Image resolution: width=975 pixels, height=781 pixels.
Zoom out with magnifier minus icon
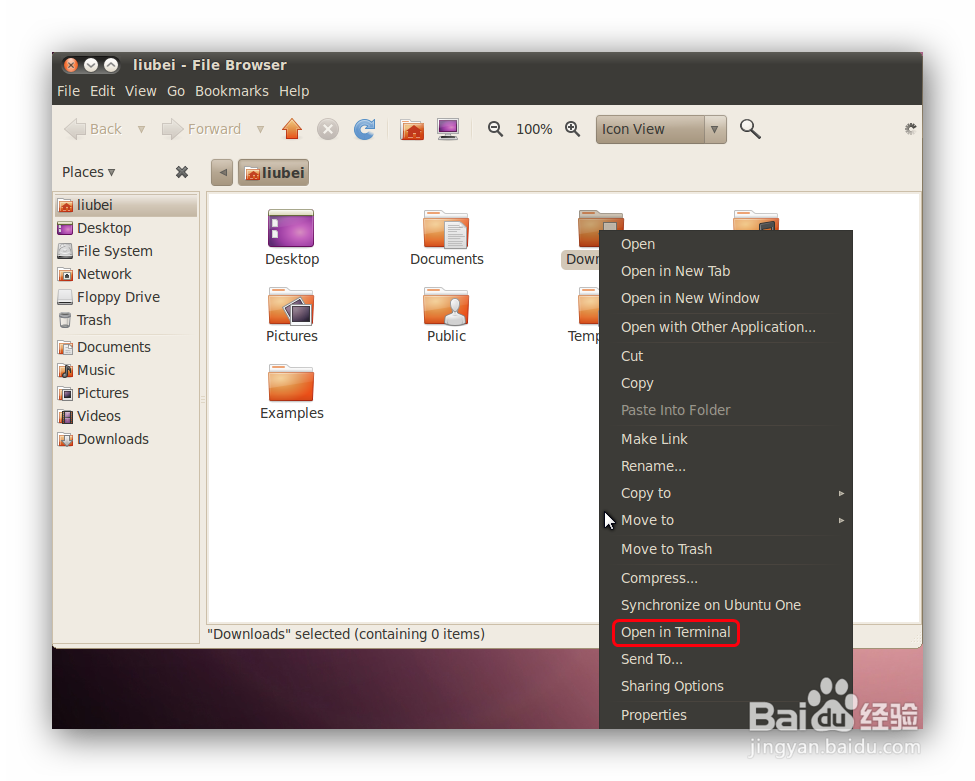pos(495,129)
